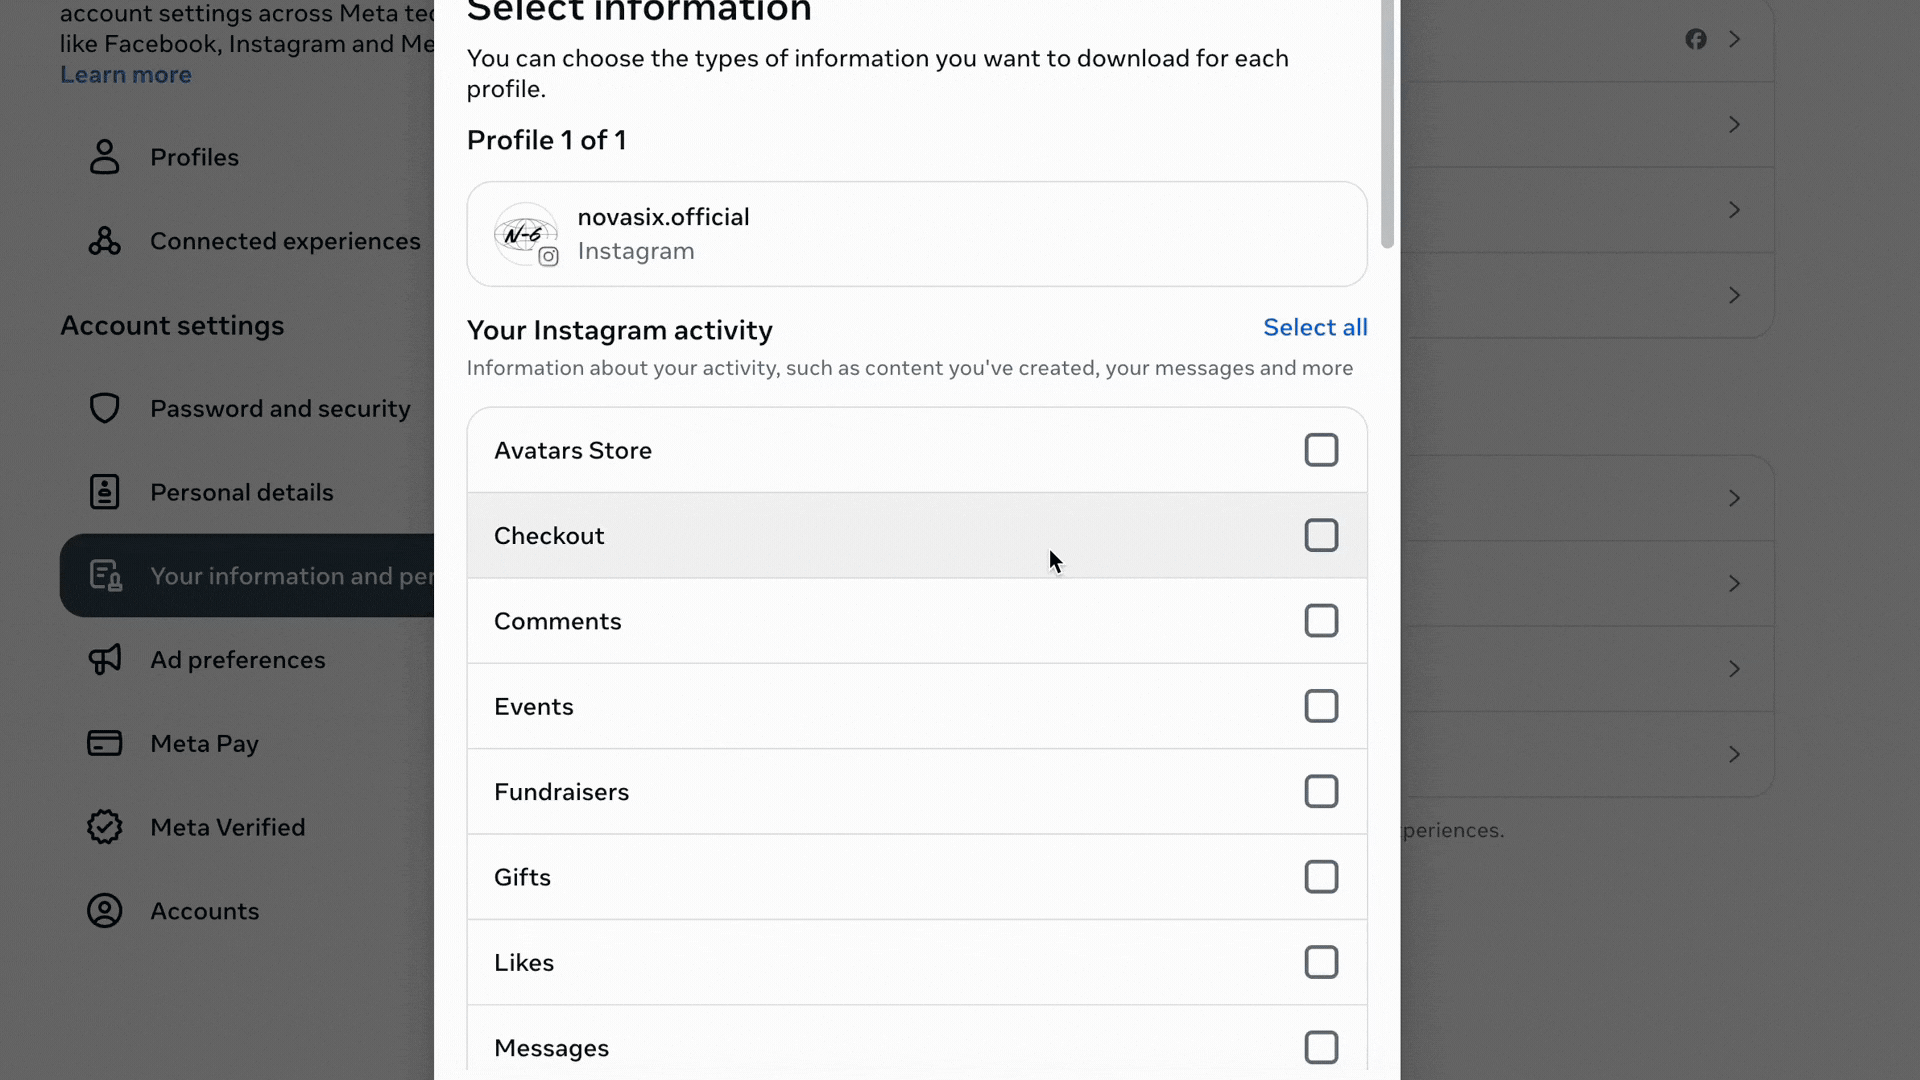Screen dimensions: 1920x1080
Task: Click the Profiles person icon
Action: click(104, 157)
